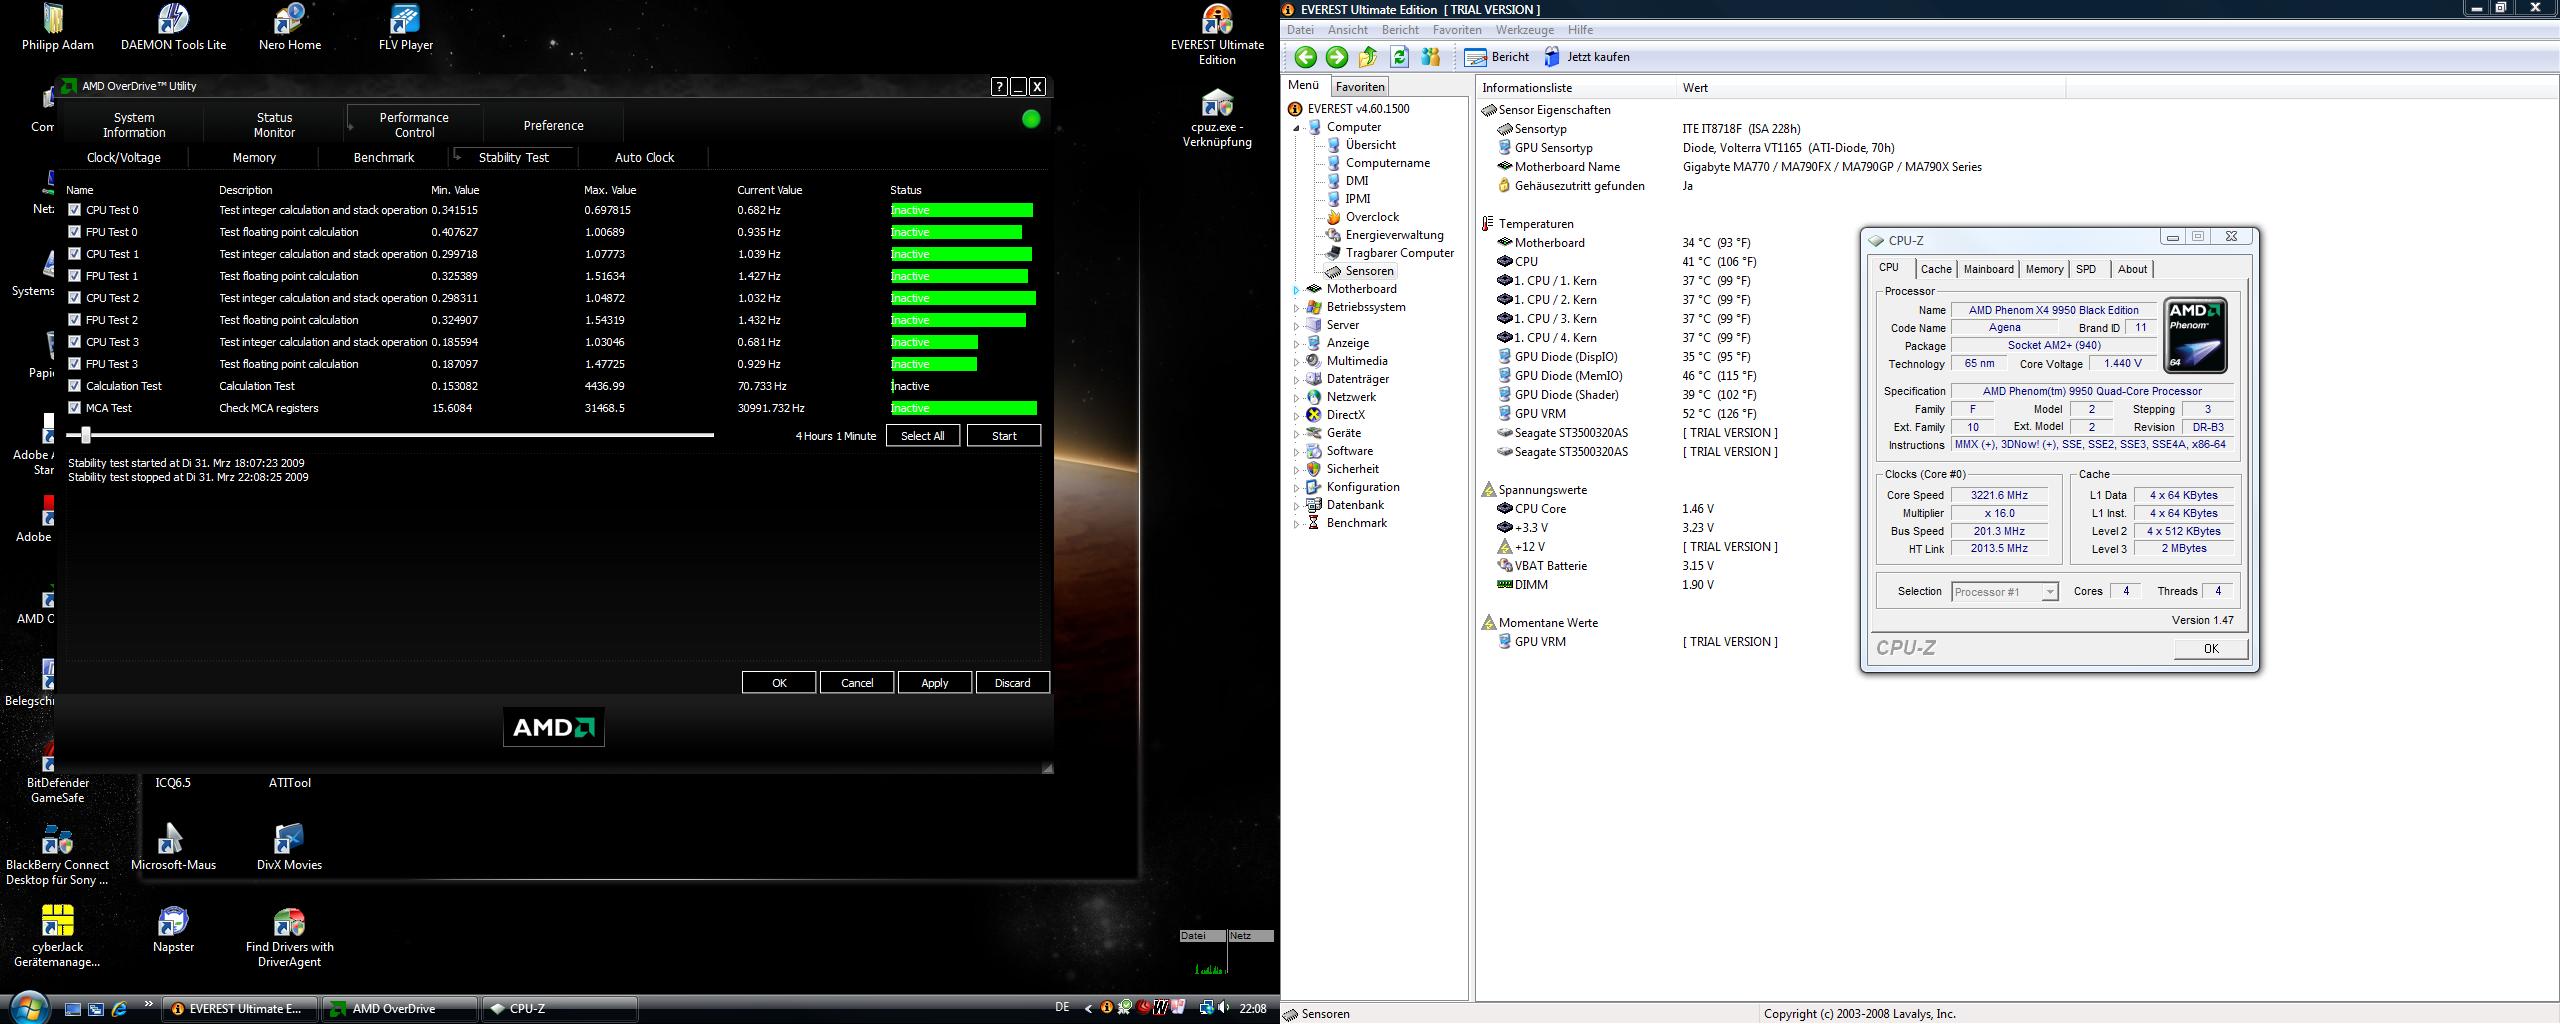Click the stability test duration slider handle
2560x1024 pixels.
(86, 435)
